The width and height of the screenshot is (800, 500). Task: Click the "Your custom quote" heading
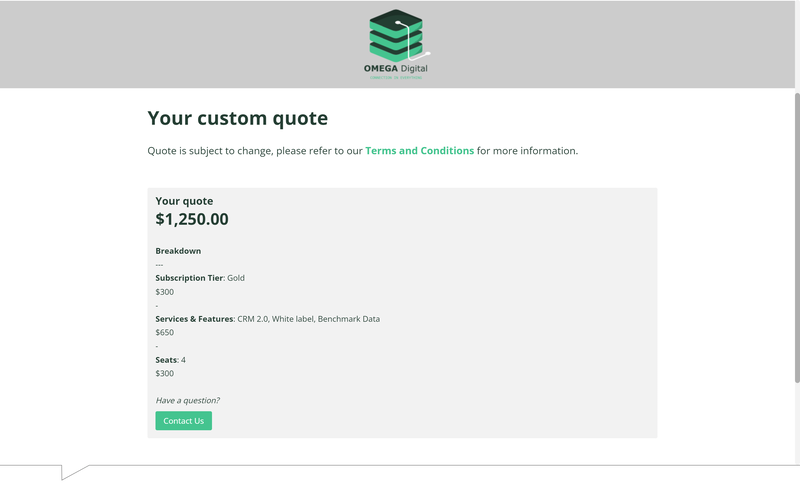[x=237, y=118]
